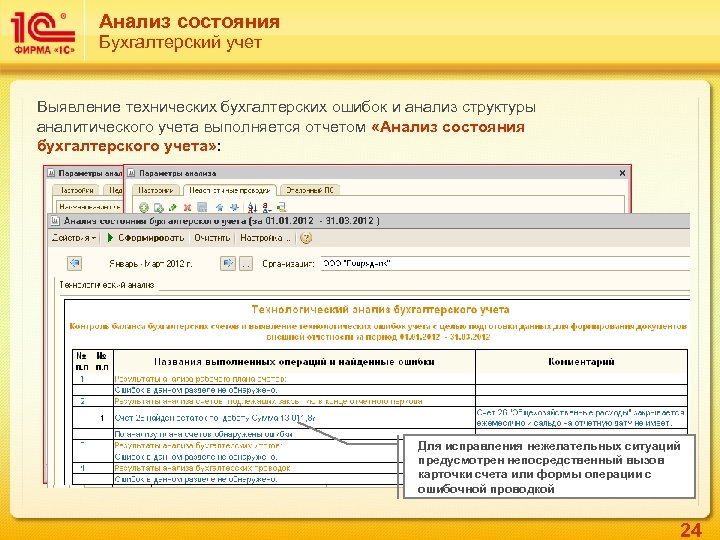Click the 1C firm logo
The height and width of the screenshot is (540, 720).
point(43,33)
